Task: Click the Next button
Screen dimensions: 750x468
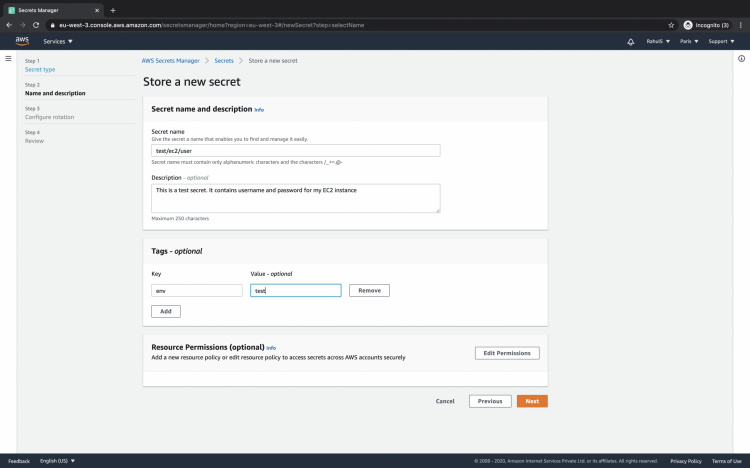Action: [x=532, y=401]
